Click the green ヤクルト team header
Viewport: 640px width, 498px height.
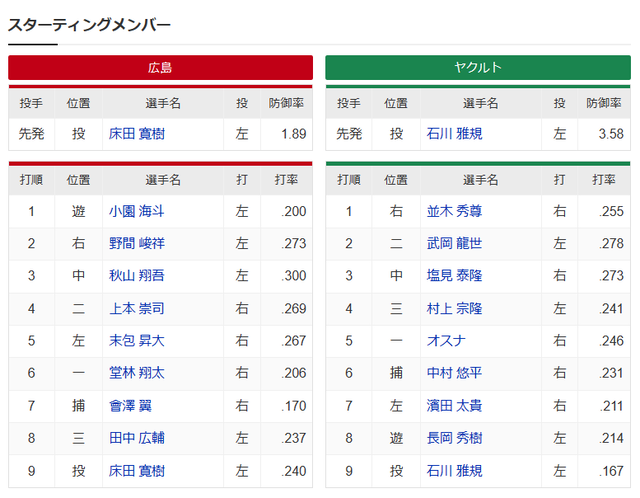478,67
